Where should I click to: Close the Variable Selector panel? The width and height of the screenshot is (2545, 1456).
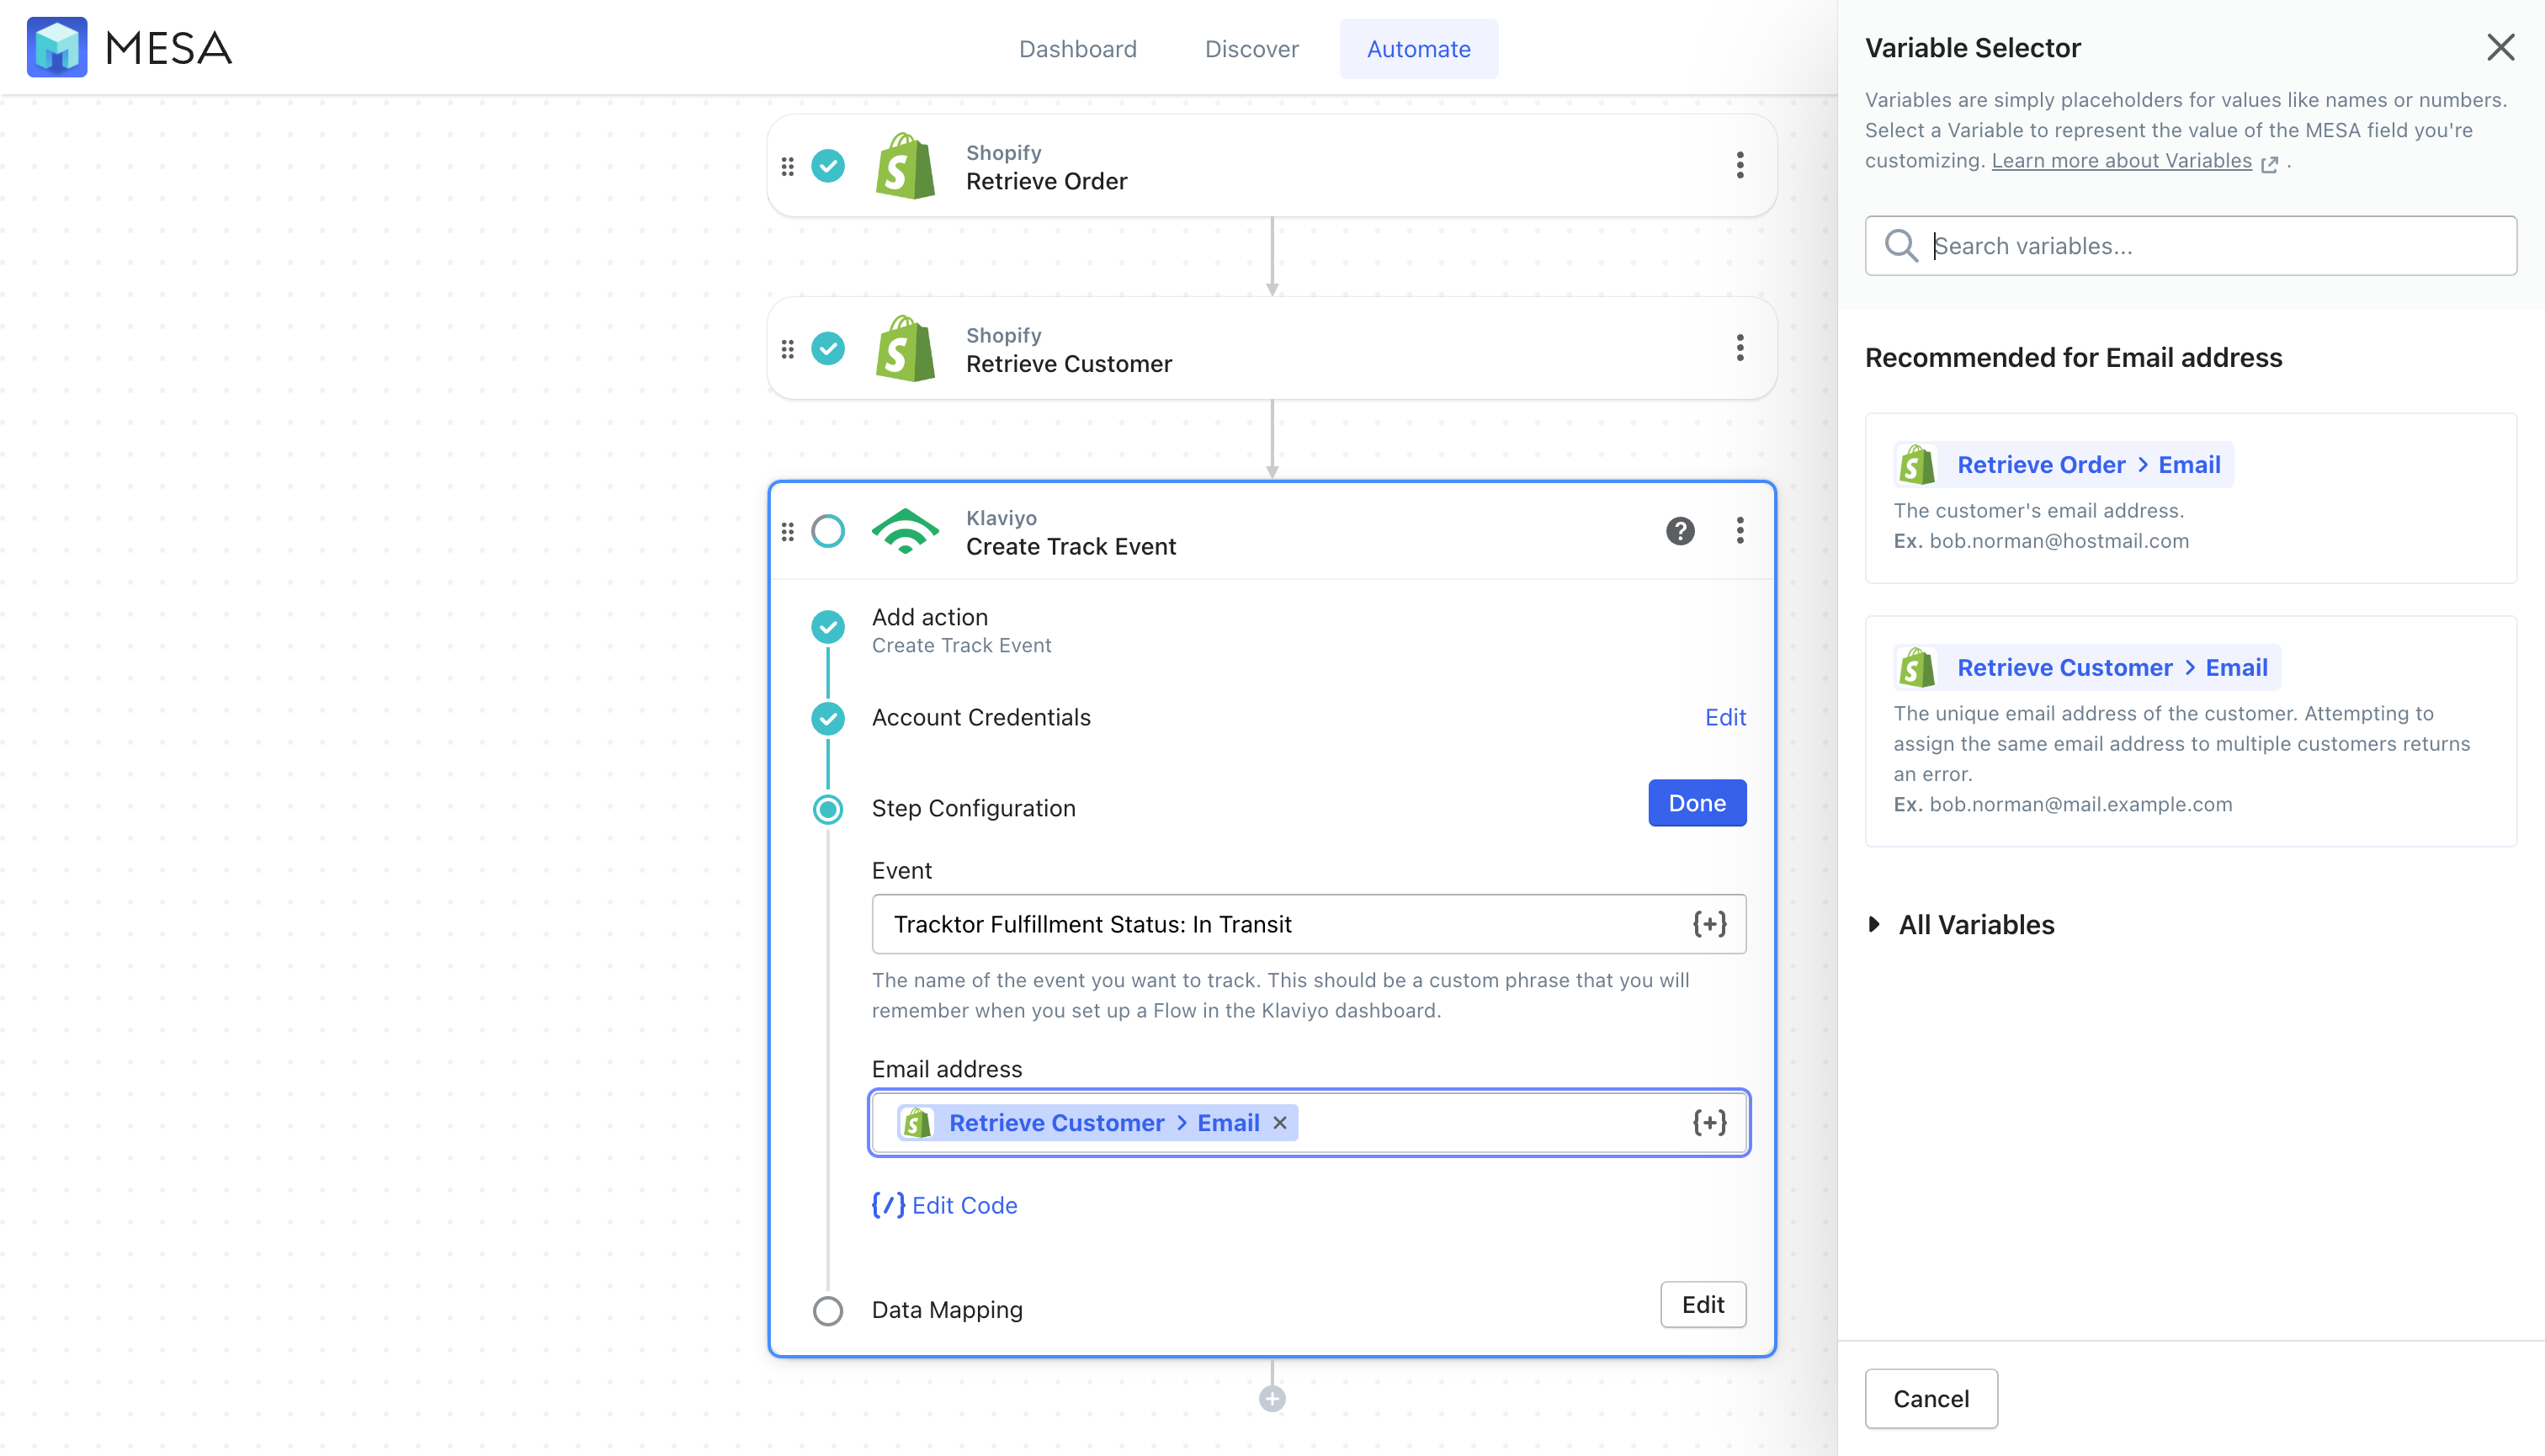pos(2501,47)
